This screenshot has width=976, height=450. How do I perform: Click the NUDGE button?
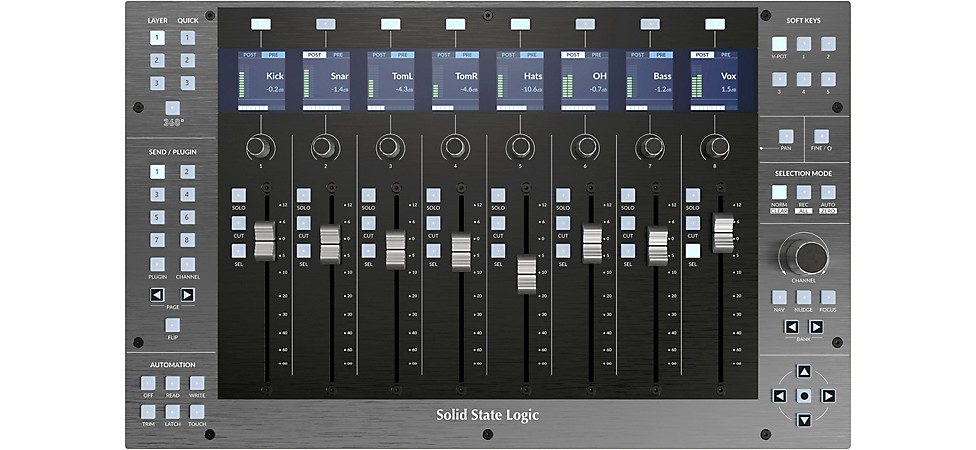point(804,298)
